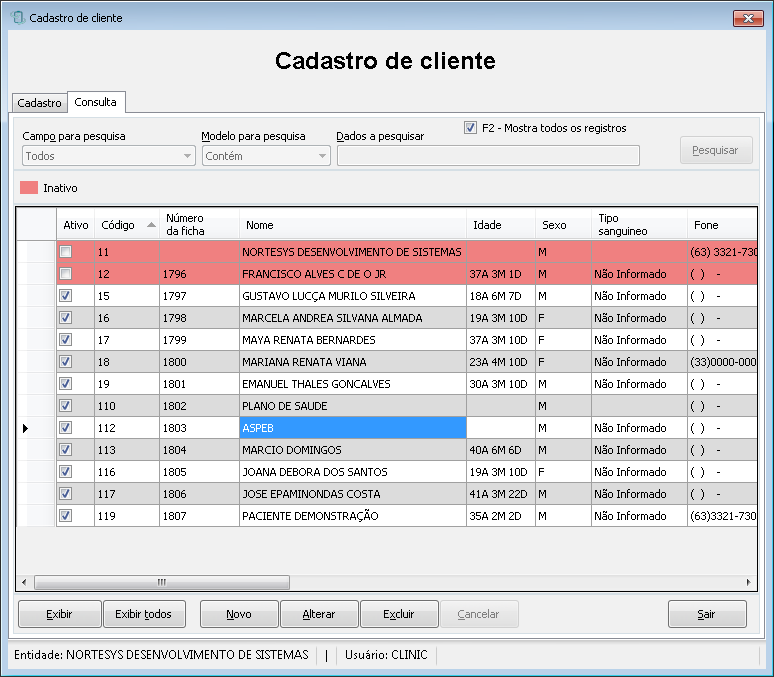This screenshot has width=774, height=677.
Task: Select NORTESYS DESENVOLVIMENTO DE SISTEMAS name cell
Action: click(353, 252)
